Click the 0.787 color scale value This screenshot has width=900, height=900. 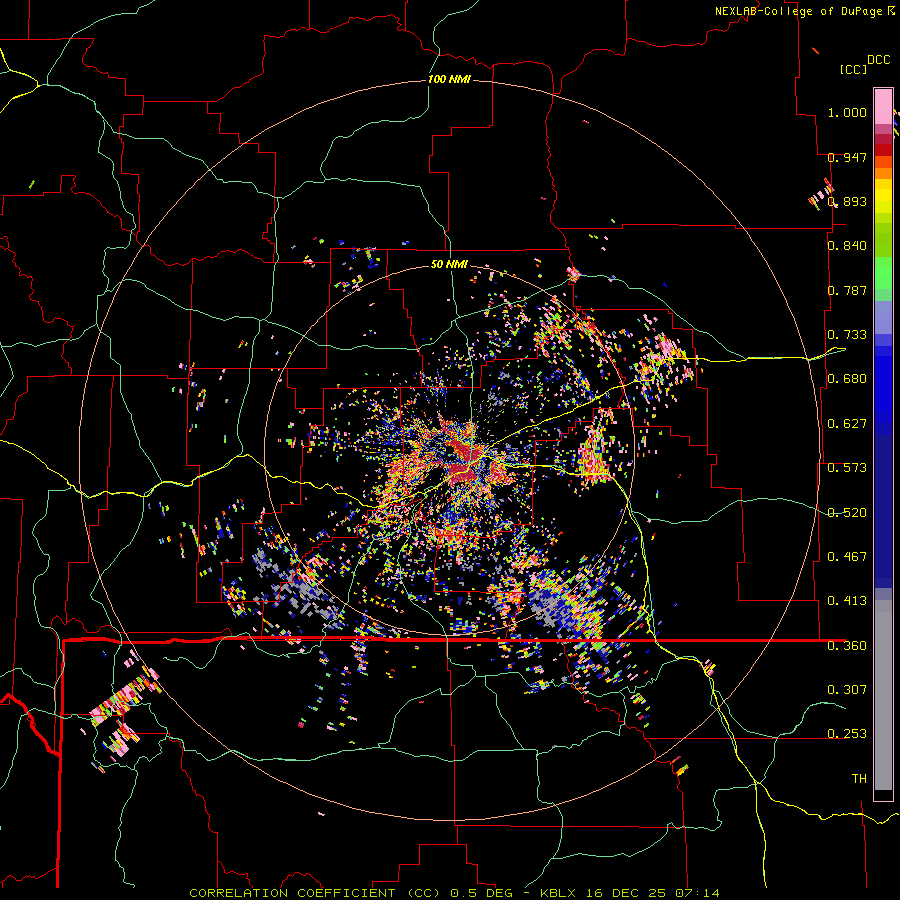847,290
